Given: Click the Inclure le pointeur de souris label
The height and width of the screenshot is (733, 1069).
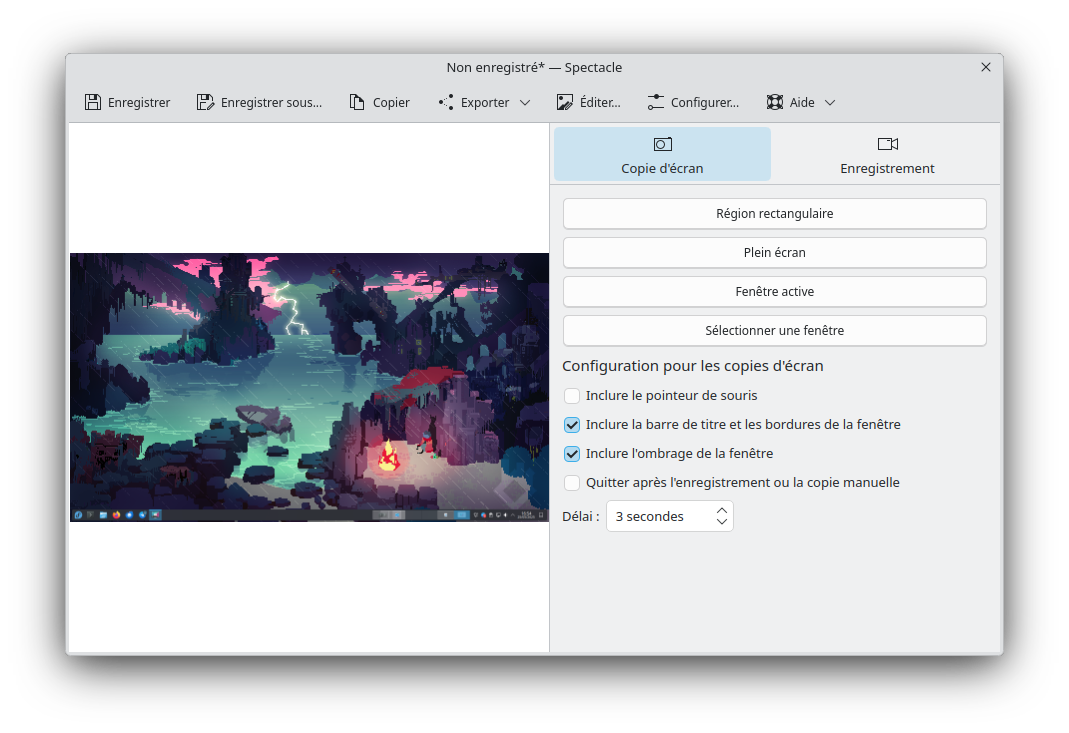Looking at the screenshot, I should 672,395.
